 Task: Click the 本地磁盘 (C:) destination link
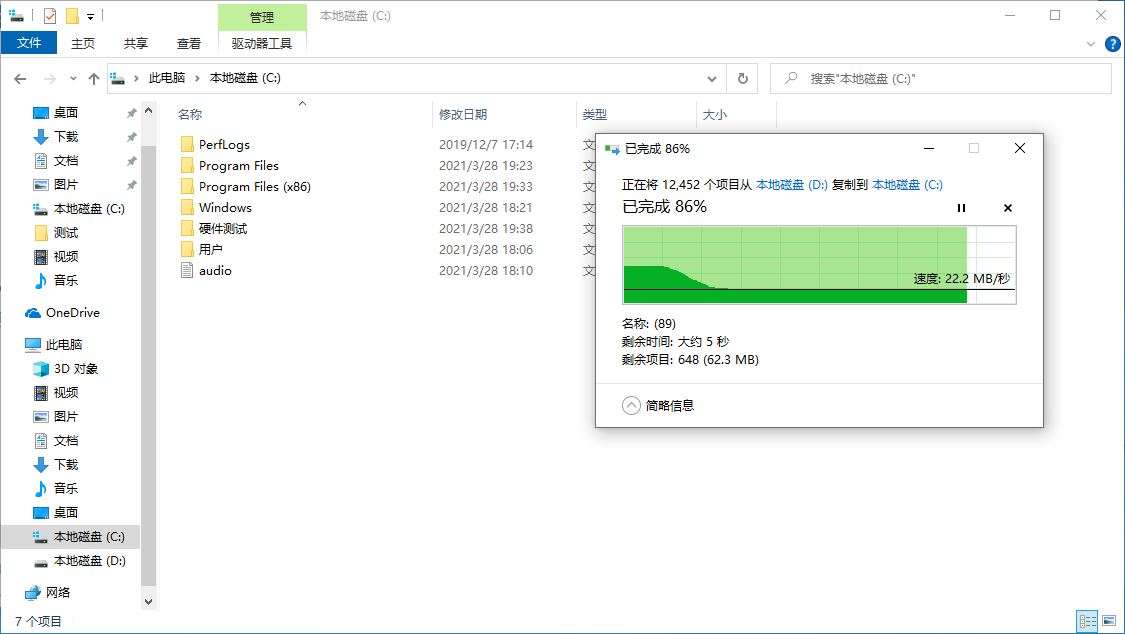pyautogui.click(x=907, y=184)
